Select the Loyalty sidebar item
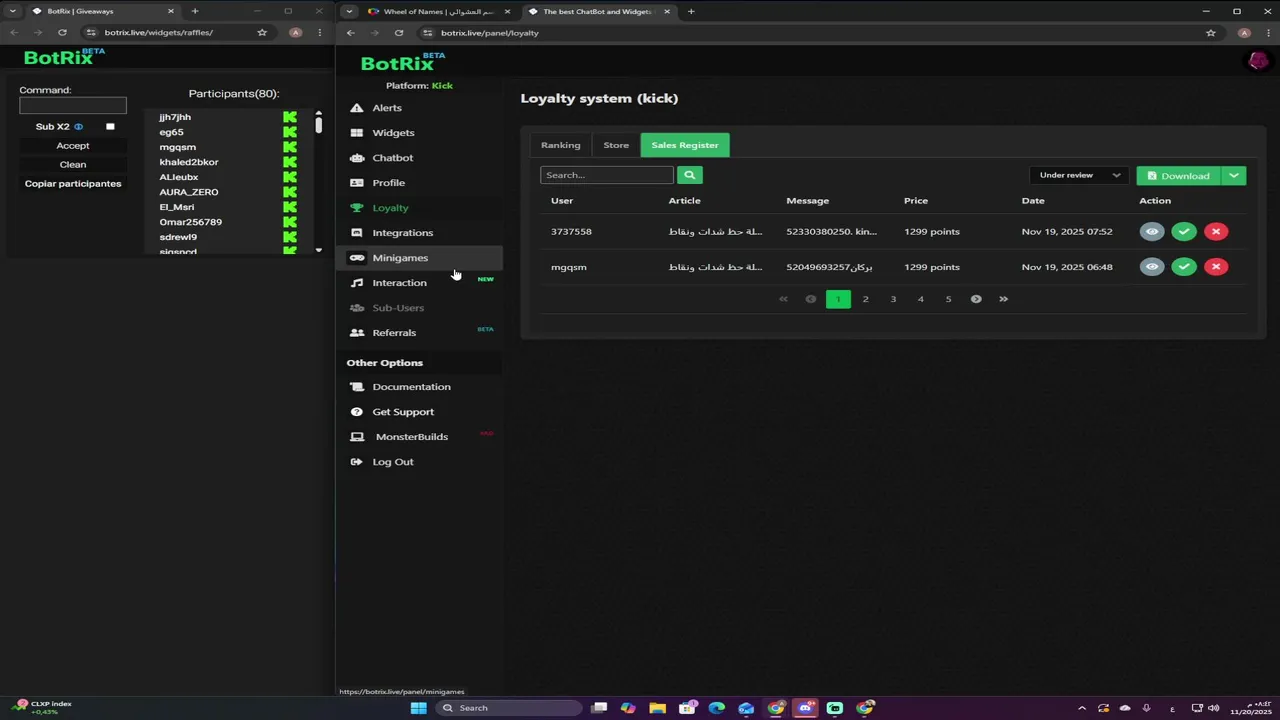This screenshot has height=720, width=1280. (390, 208)
